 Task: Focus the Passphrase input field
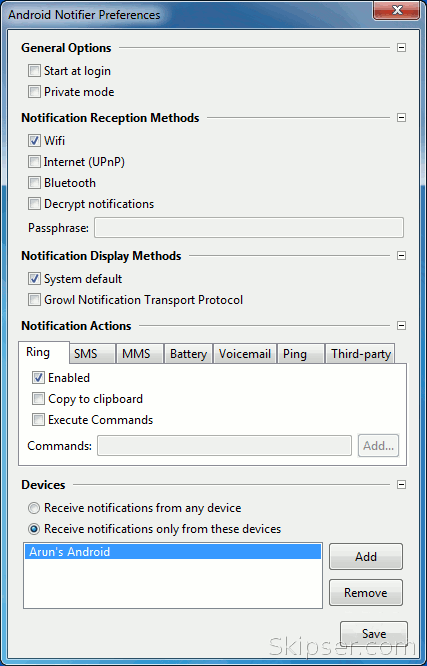(249, 228)
